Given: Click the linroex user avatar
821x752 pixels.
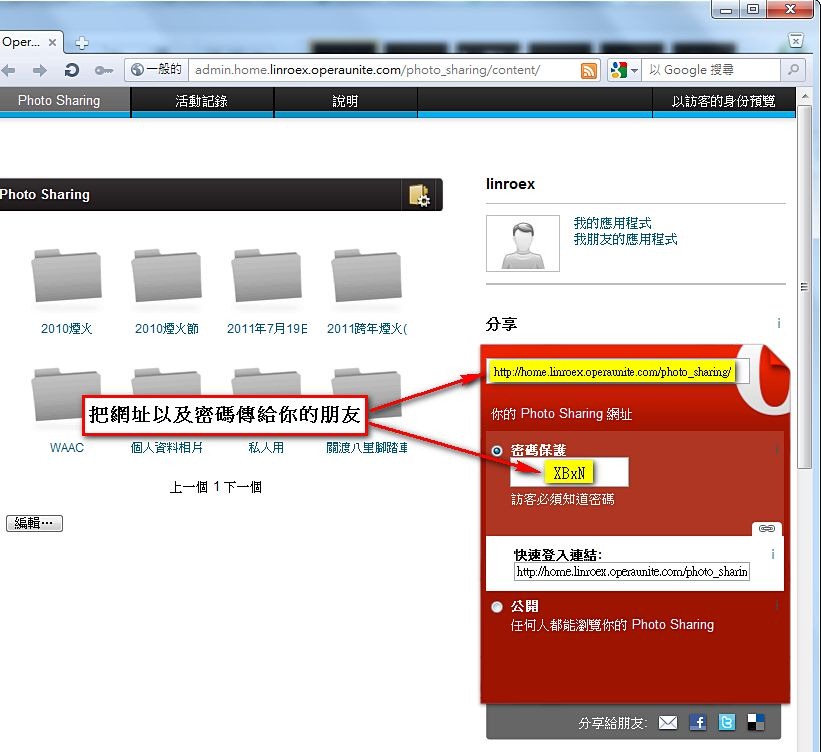Looking at the screenshot, I should click(x=523, y=243).
